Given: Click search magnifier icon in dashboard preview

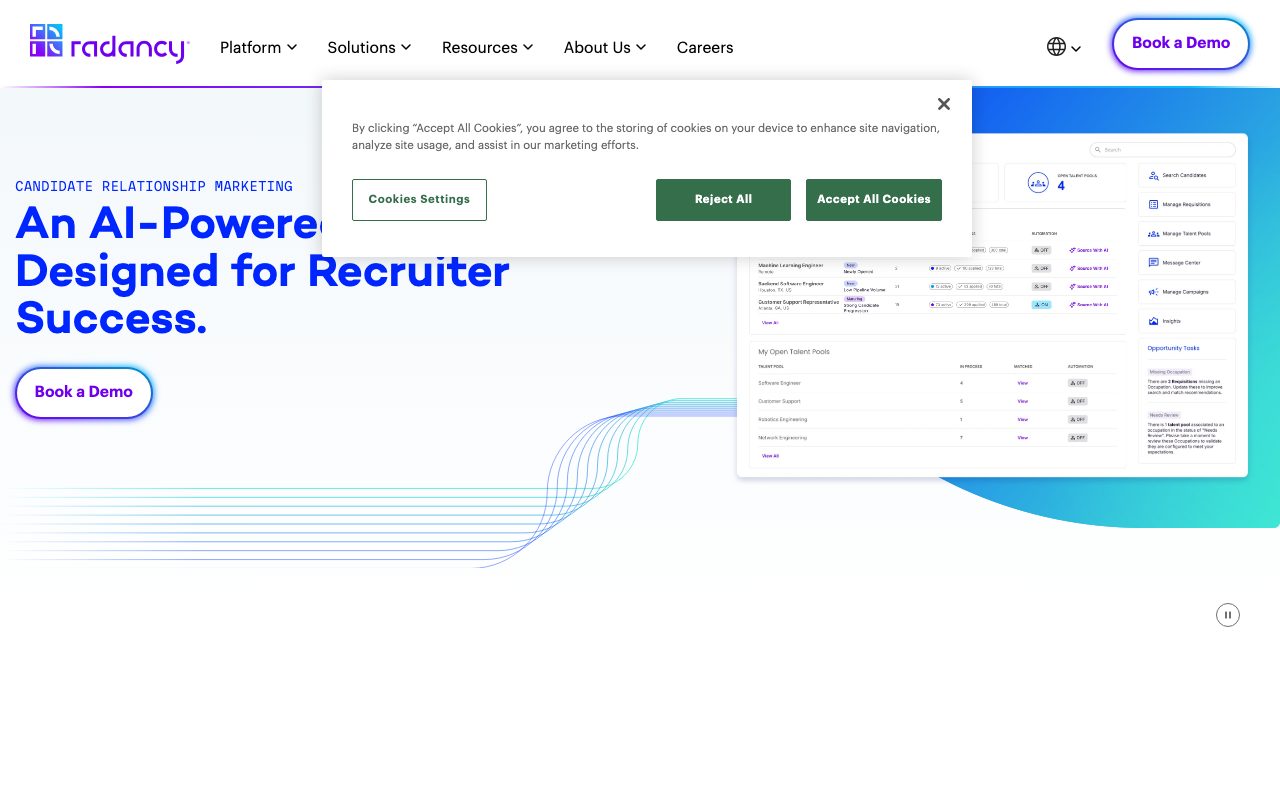Looking at the screenshot, I should [1097, 150].
